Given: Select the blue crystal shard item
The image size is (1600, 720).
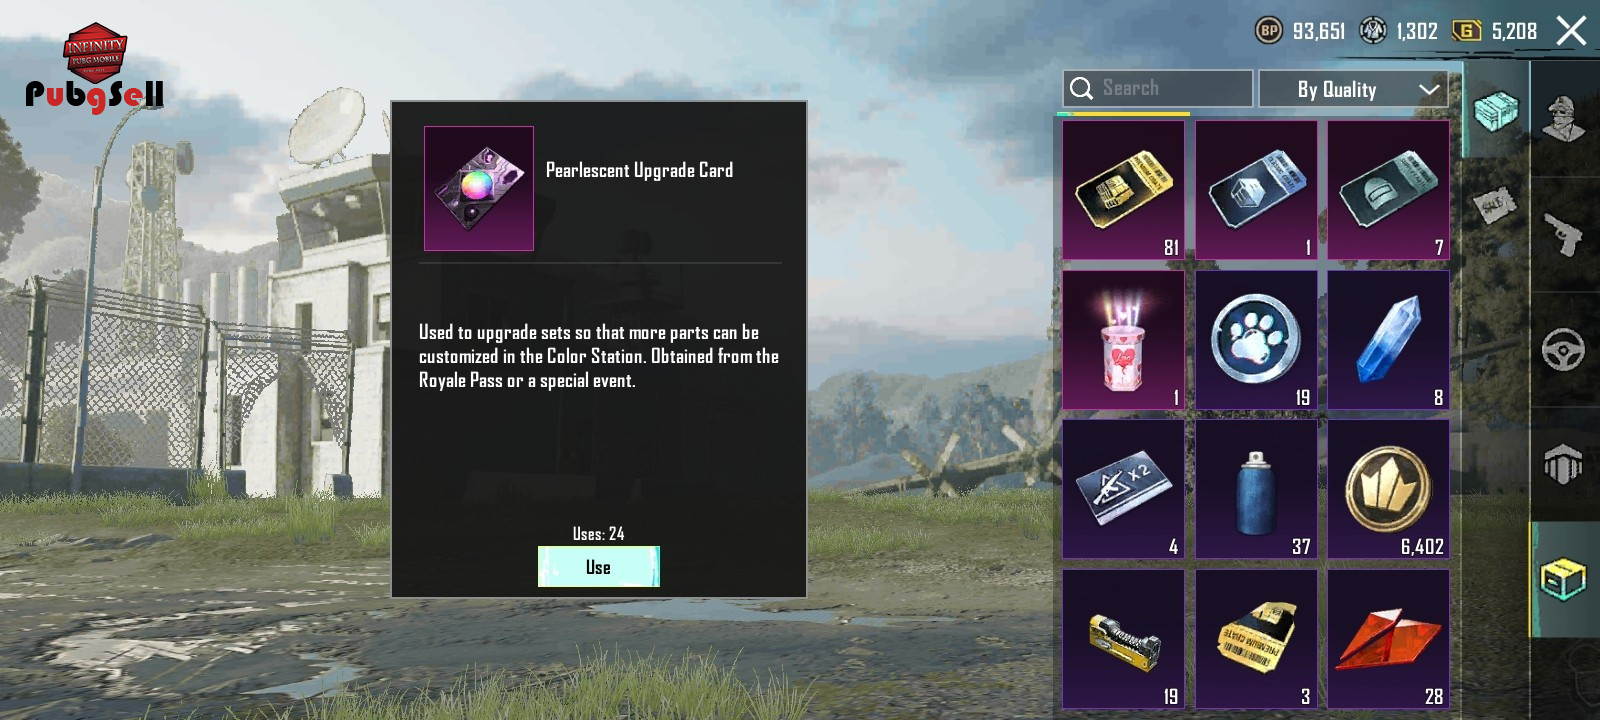Looking at the screenshot, I should pos(1388,340).
